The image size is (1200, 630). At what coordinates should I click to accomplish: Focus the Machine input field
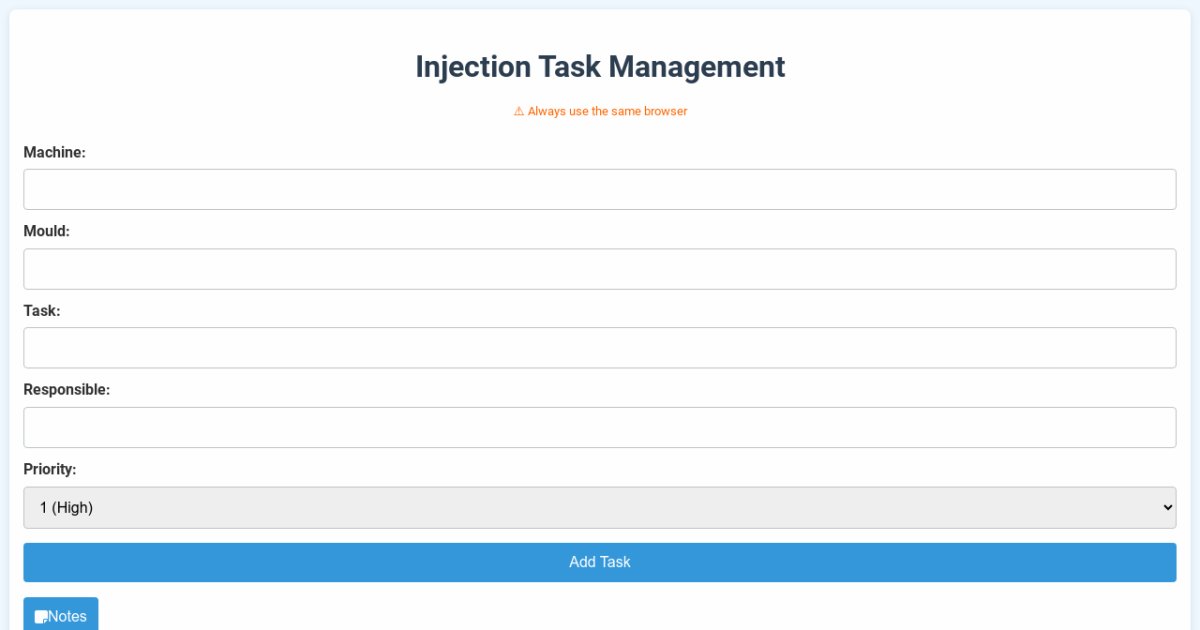click(599, 189)
